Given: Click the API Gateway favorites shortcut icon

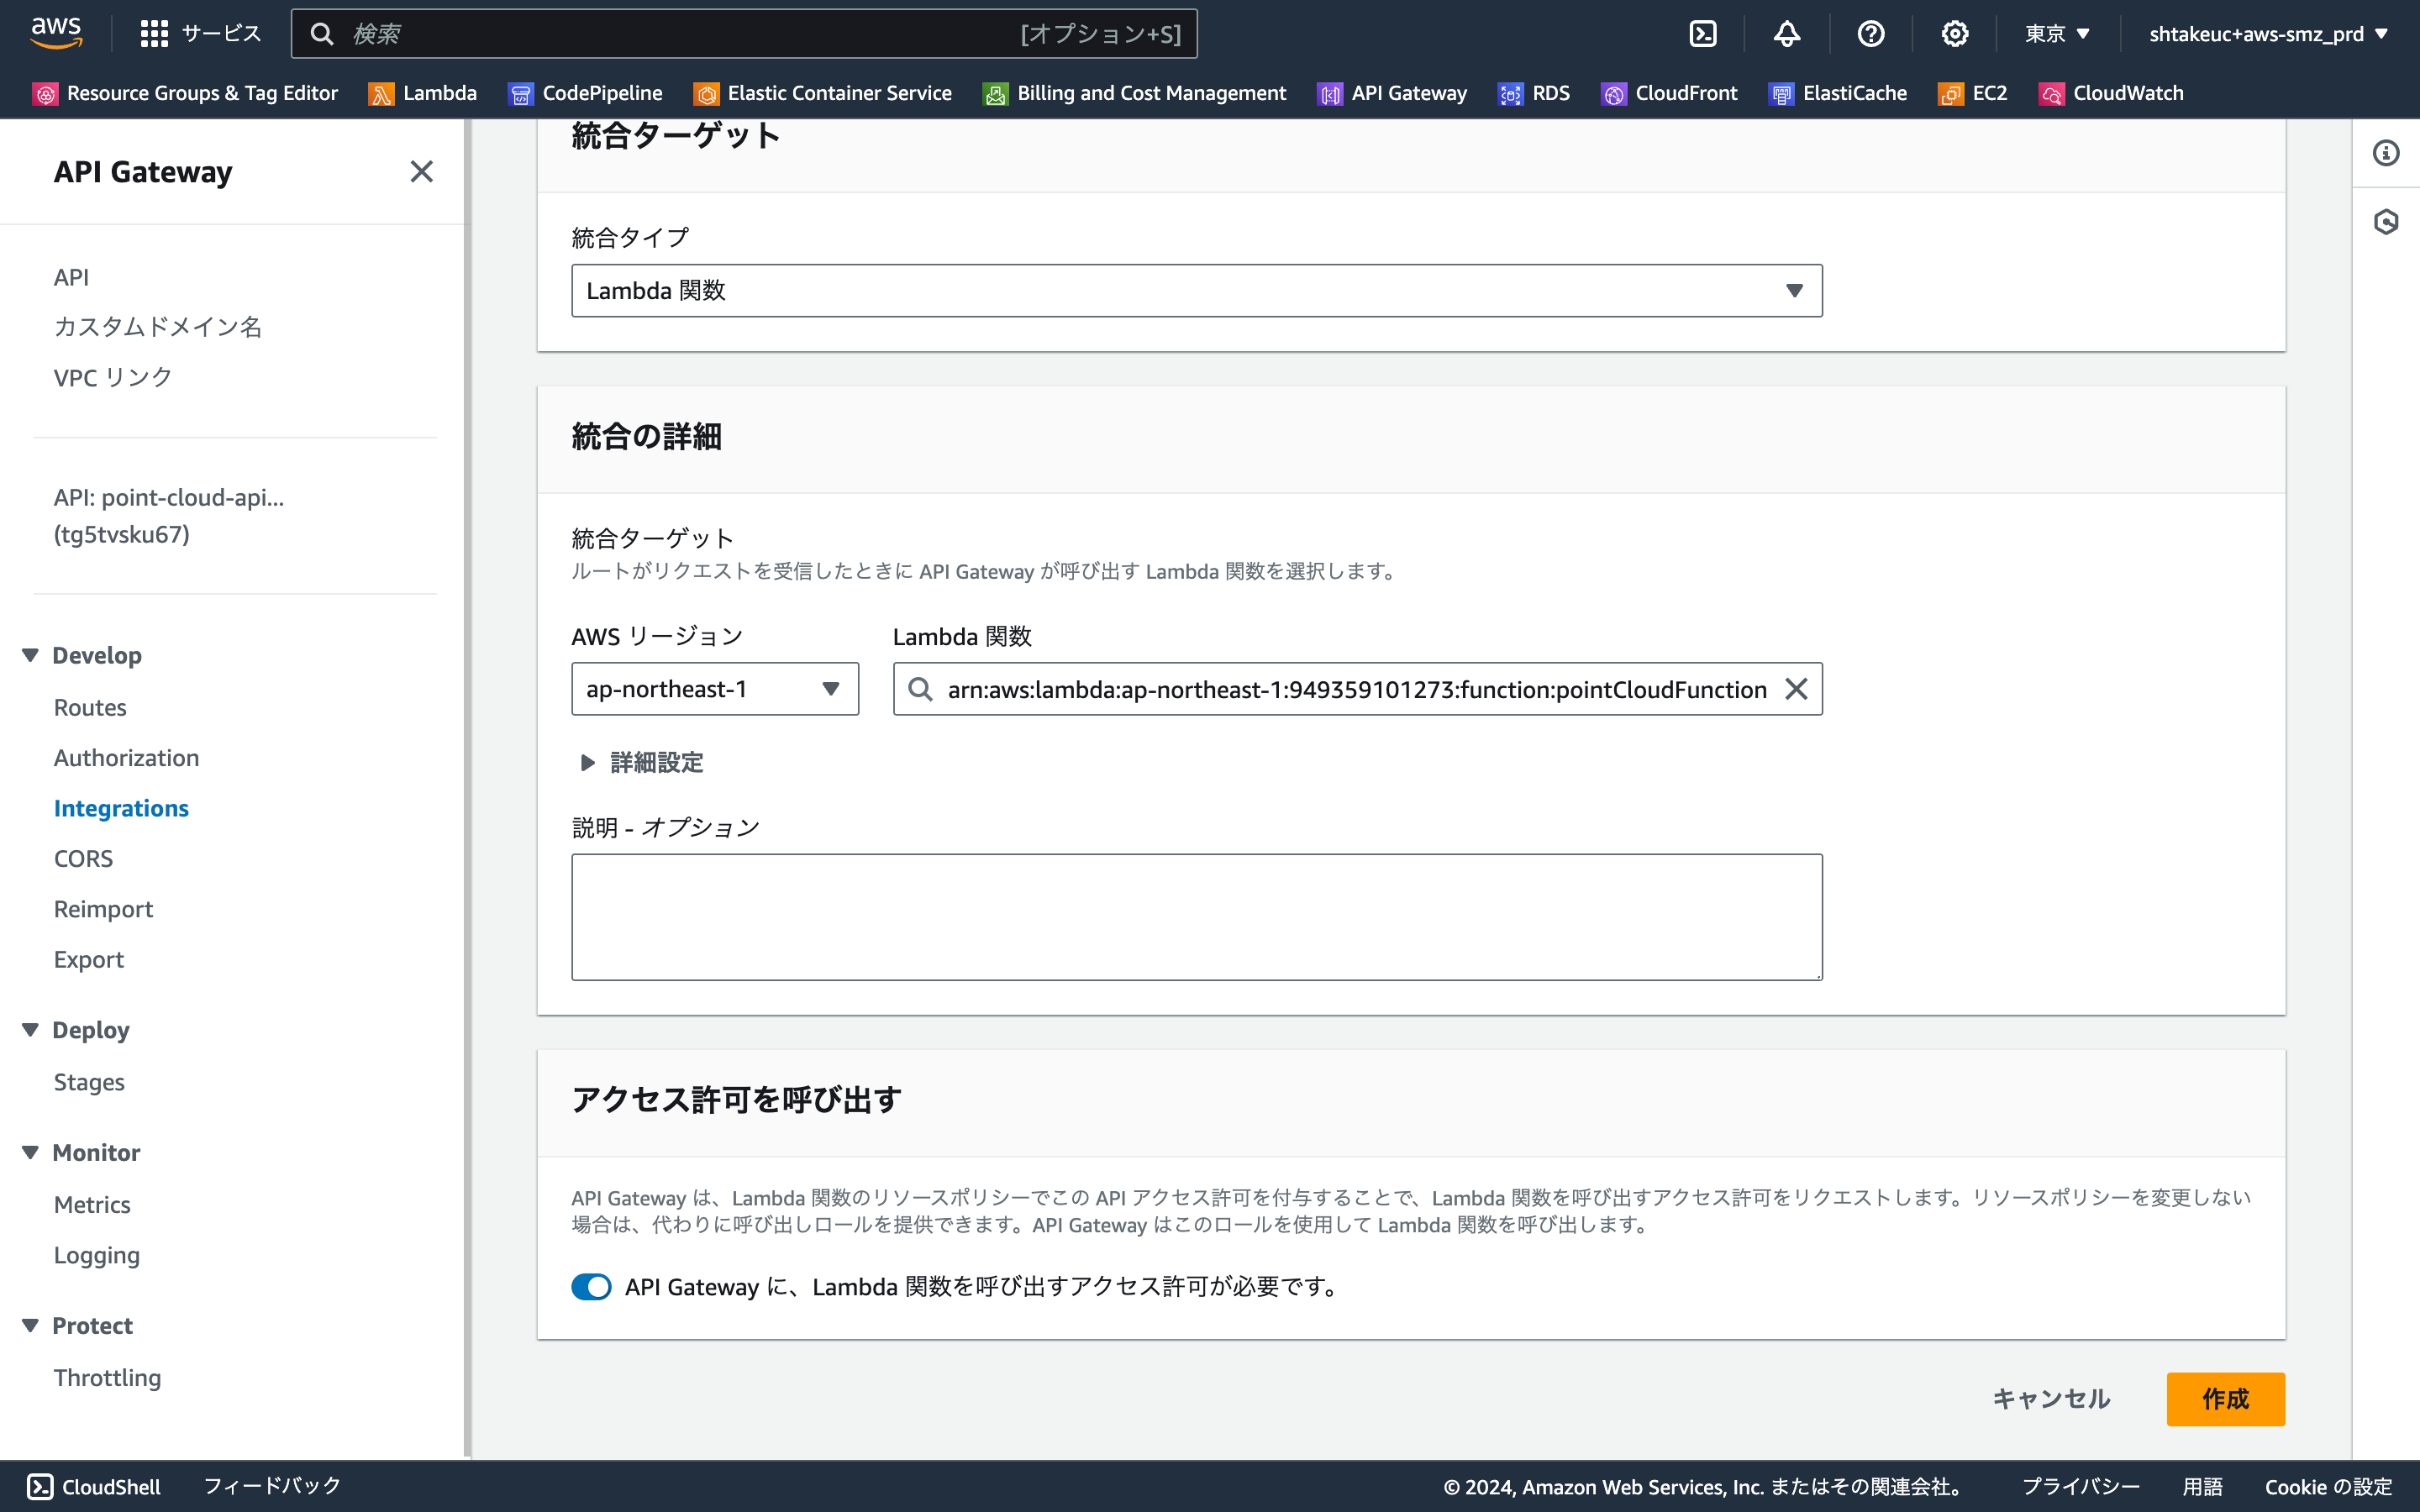Looking at the screenshot, I should coord(1330,94).
